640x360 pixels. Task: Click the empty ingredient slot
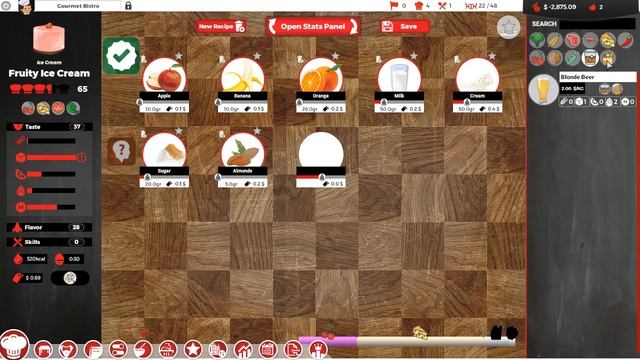pyautogui.click(x=321, y=151)
